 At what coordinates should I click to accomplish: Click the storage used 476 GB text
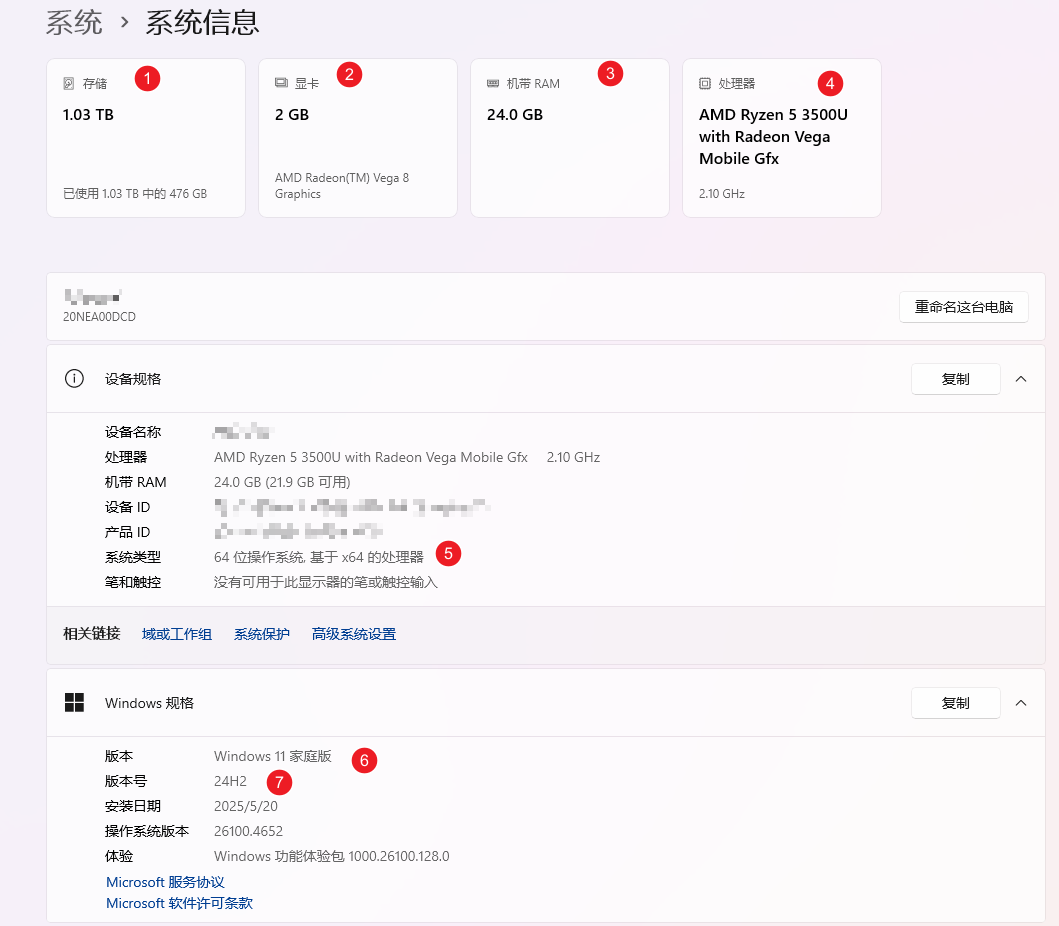tap(135, 194)
